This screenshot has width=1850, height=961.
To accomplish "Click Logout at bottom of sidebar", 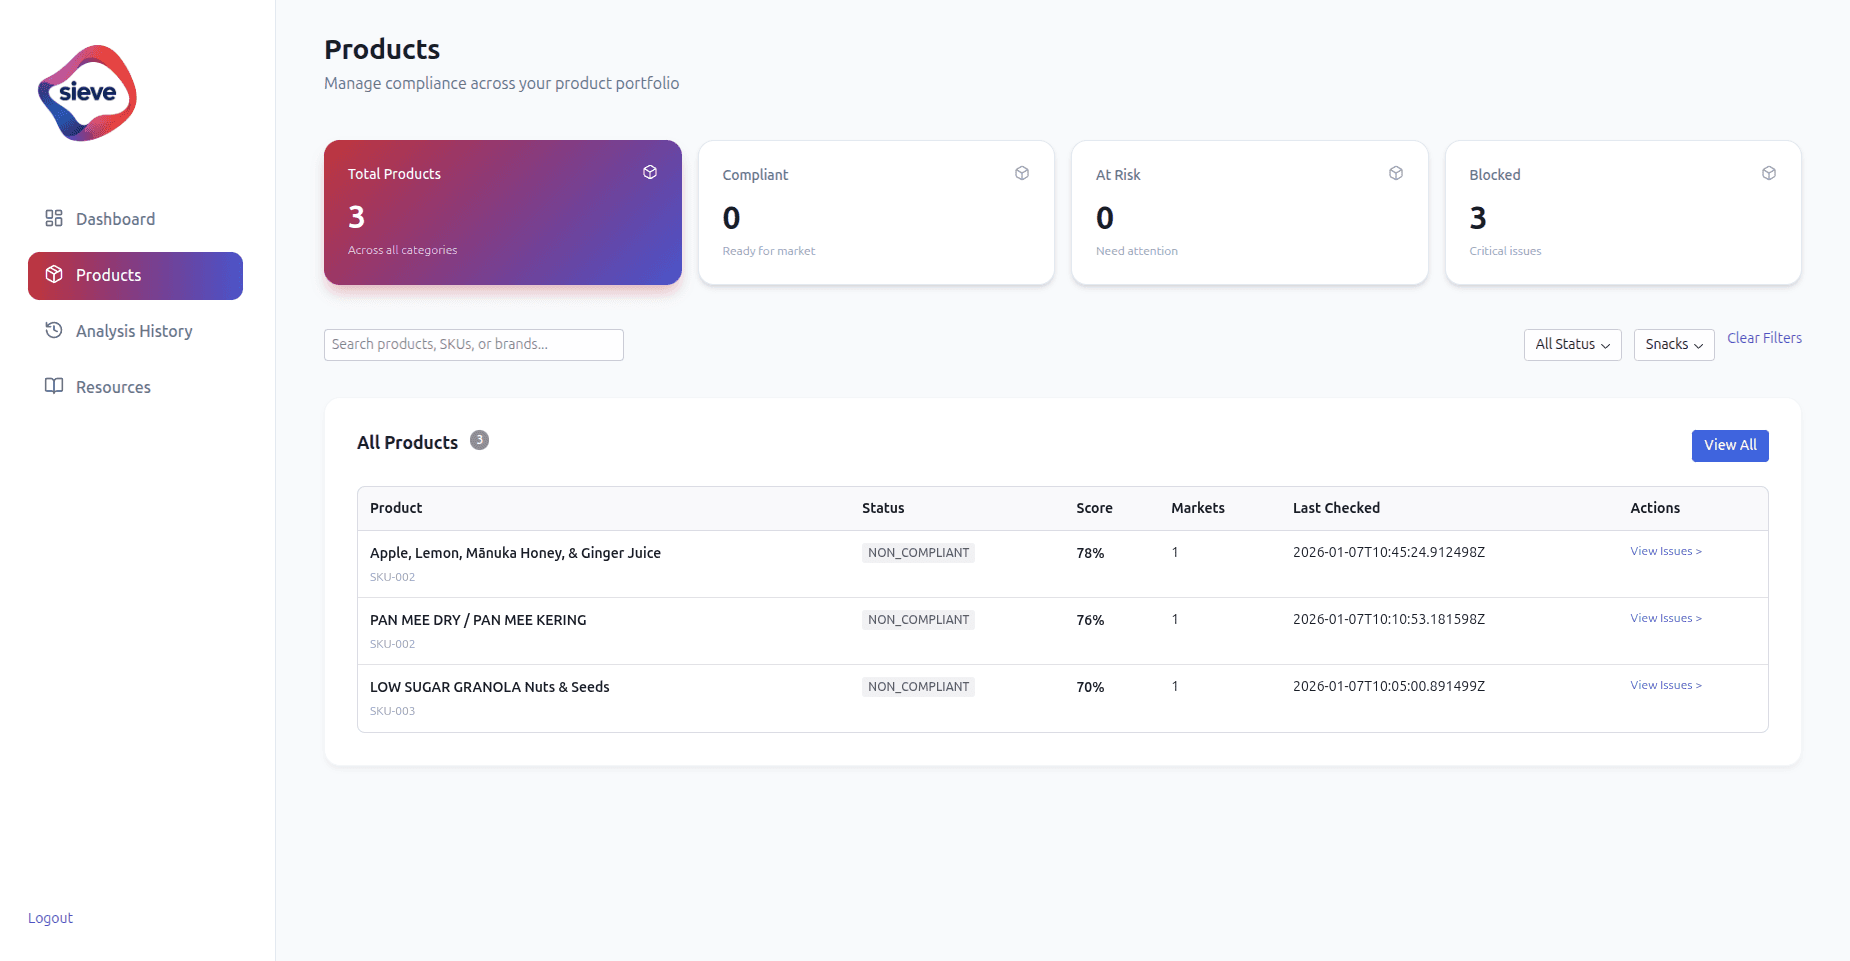I will 50,917.
